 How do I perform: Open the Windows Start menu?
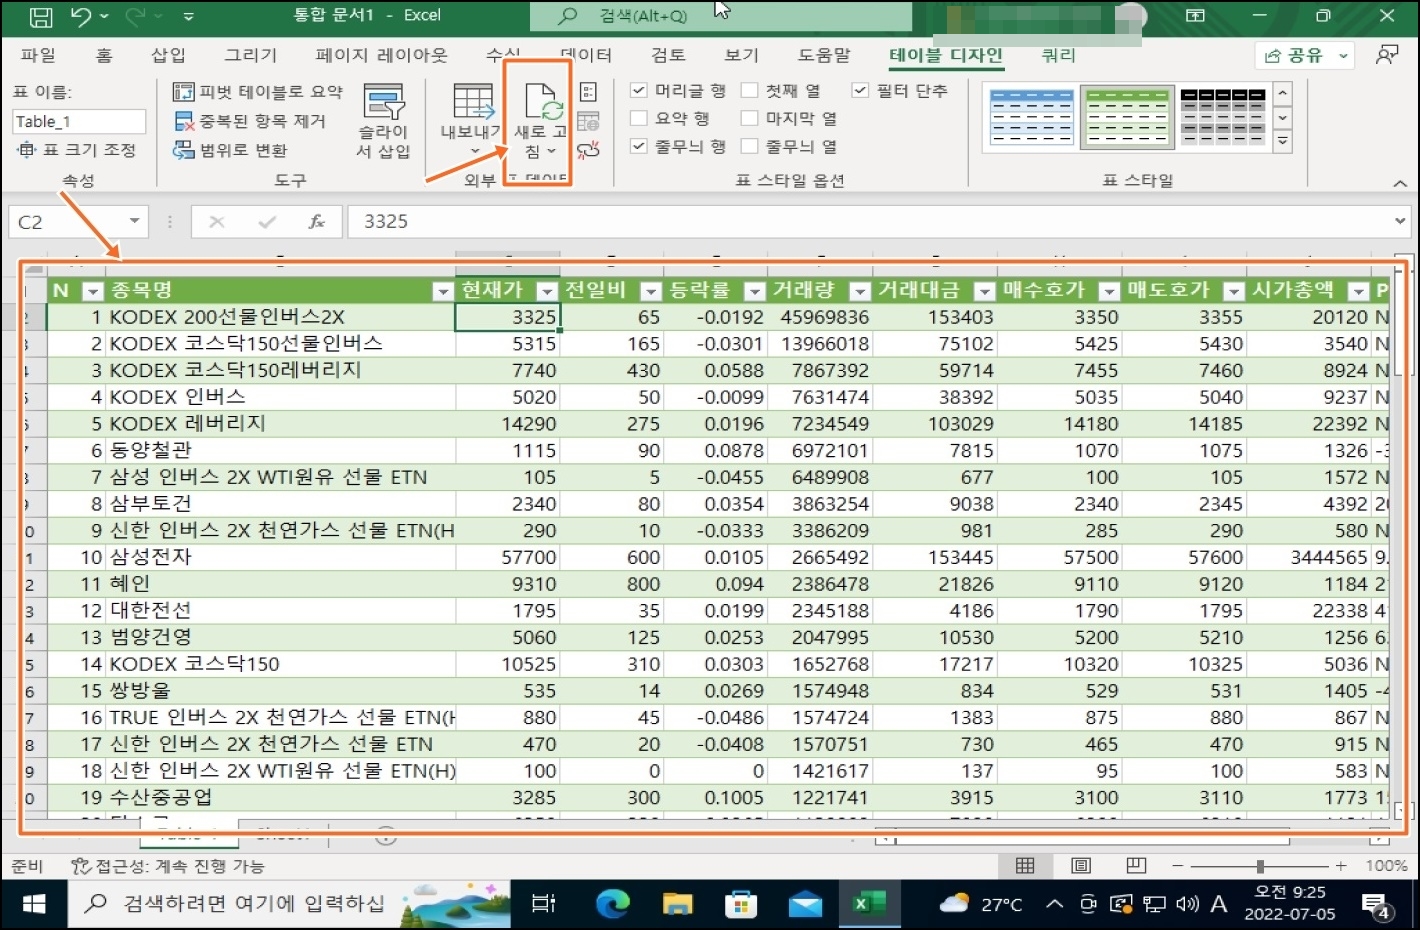[34, 904]
